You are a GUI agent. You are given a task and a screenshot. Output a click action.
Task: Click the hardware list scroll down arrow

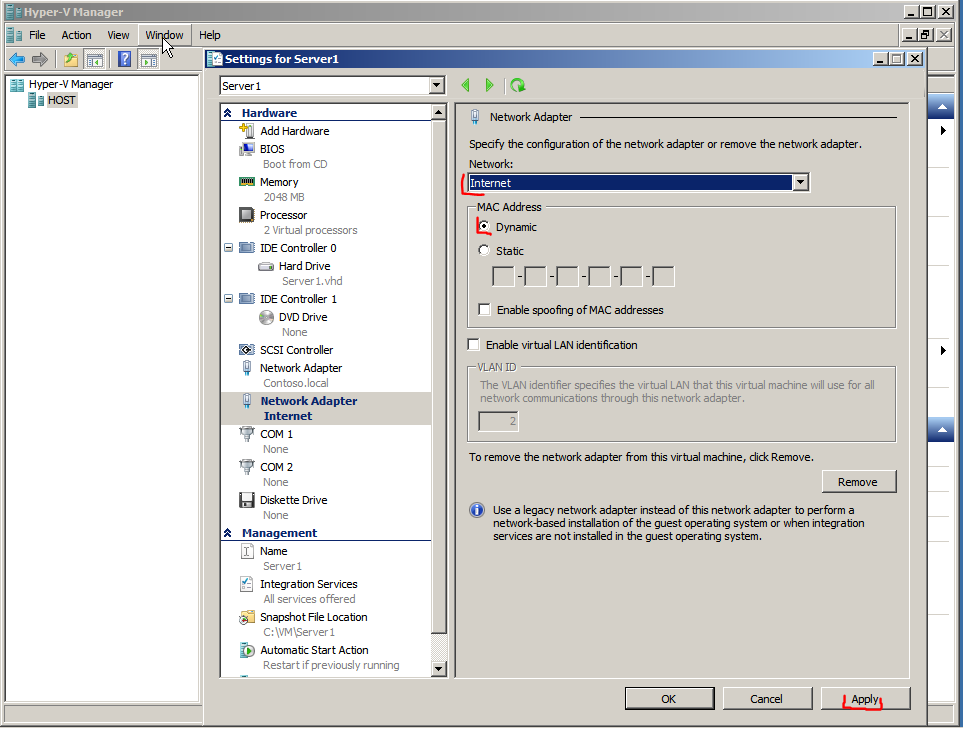(x=439, y=669)
